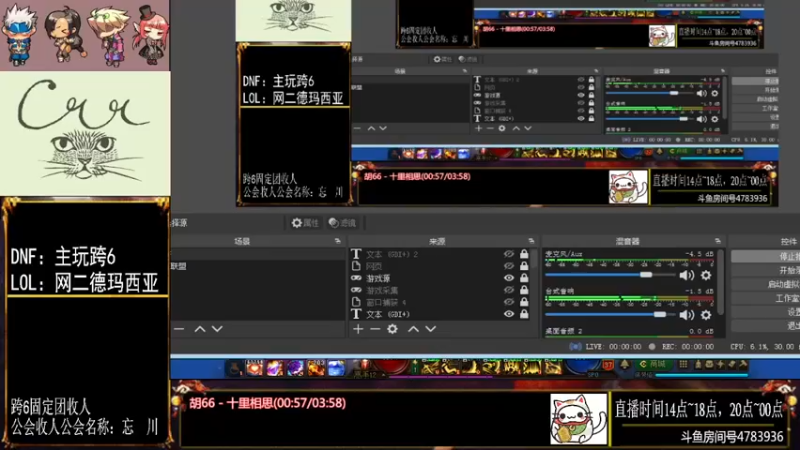Open source properties gear in sources toolbar

[392, 329]
